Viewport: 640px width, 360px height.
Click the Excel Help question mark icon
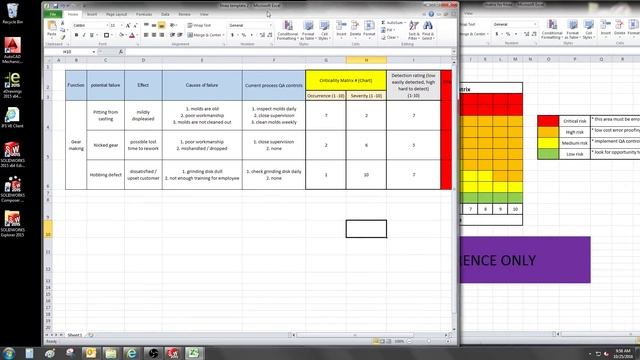coord(431,14)
